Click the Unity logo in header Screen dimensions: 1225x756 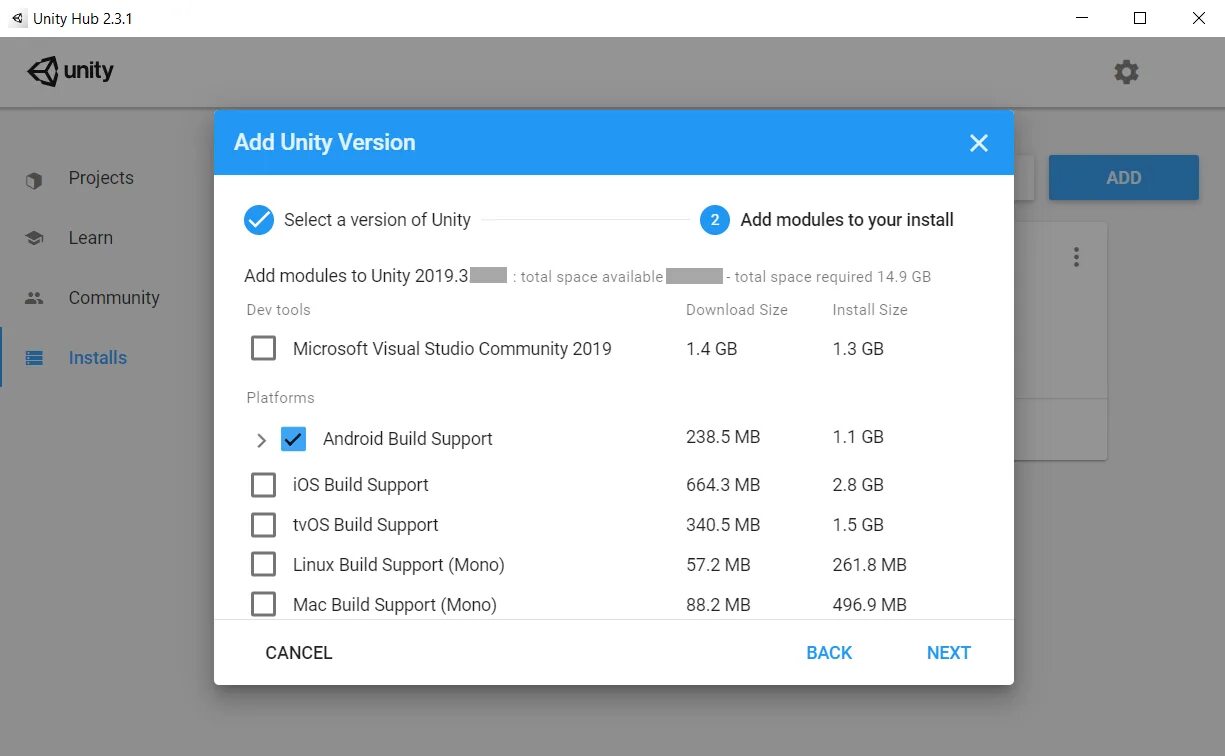(x=70, y=71)
